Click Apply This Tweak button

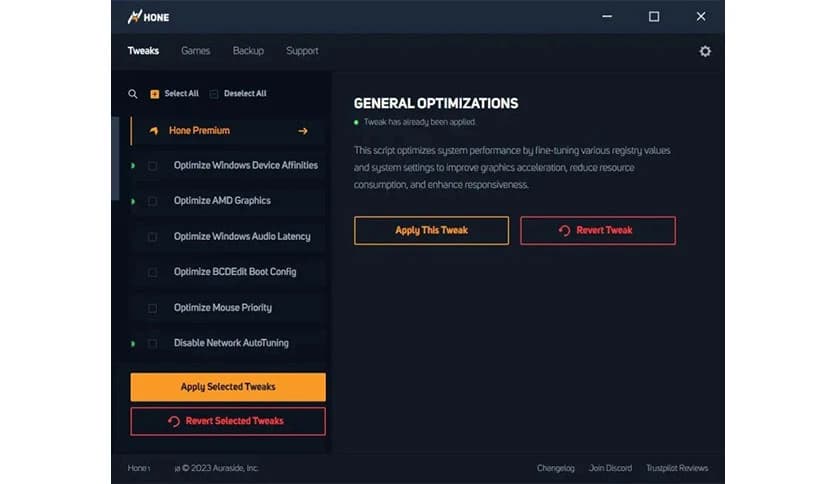pyautogui.click(x=431, y=230)
